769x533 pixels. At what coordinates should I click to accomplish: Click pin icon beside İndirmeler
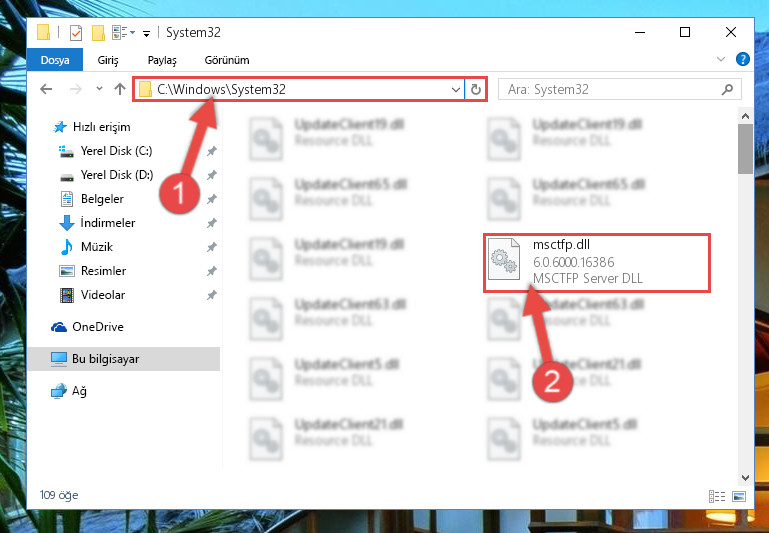point(211,223)
